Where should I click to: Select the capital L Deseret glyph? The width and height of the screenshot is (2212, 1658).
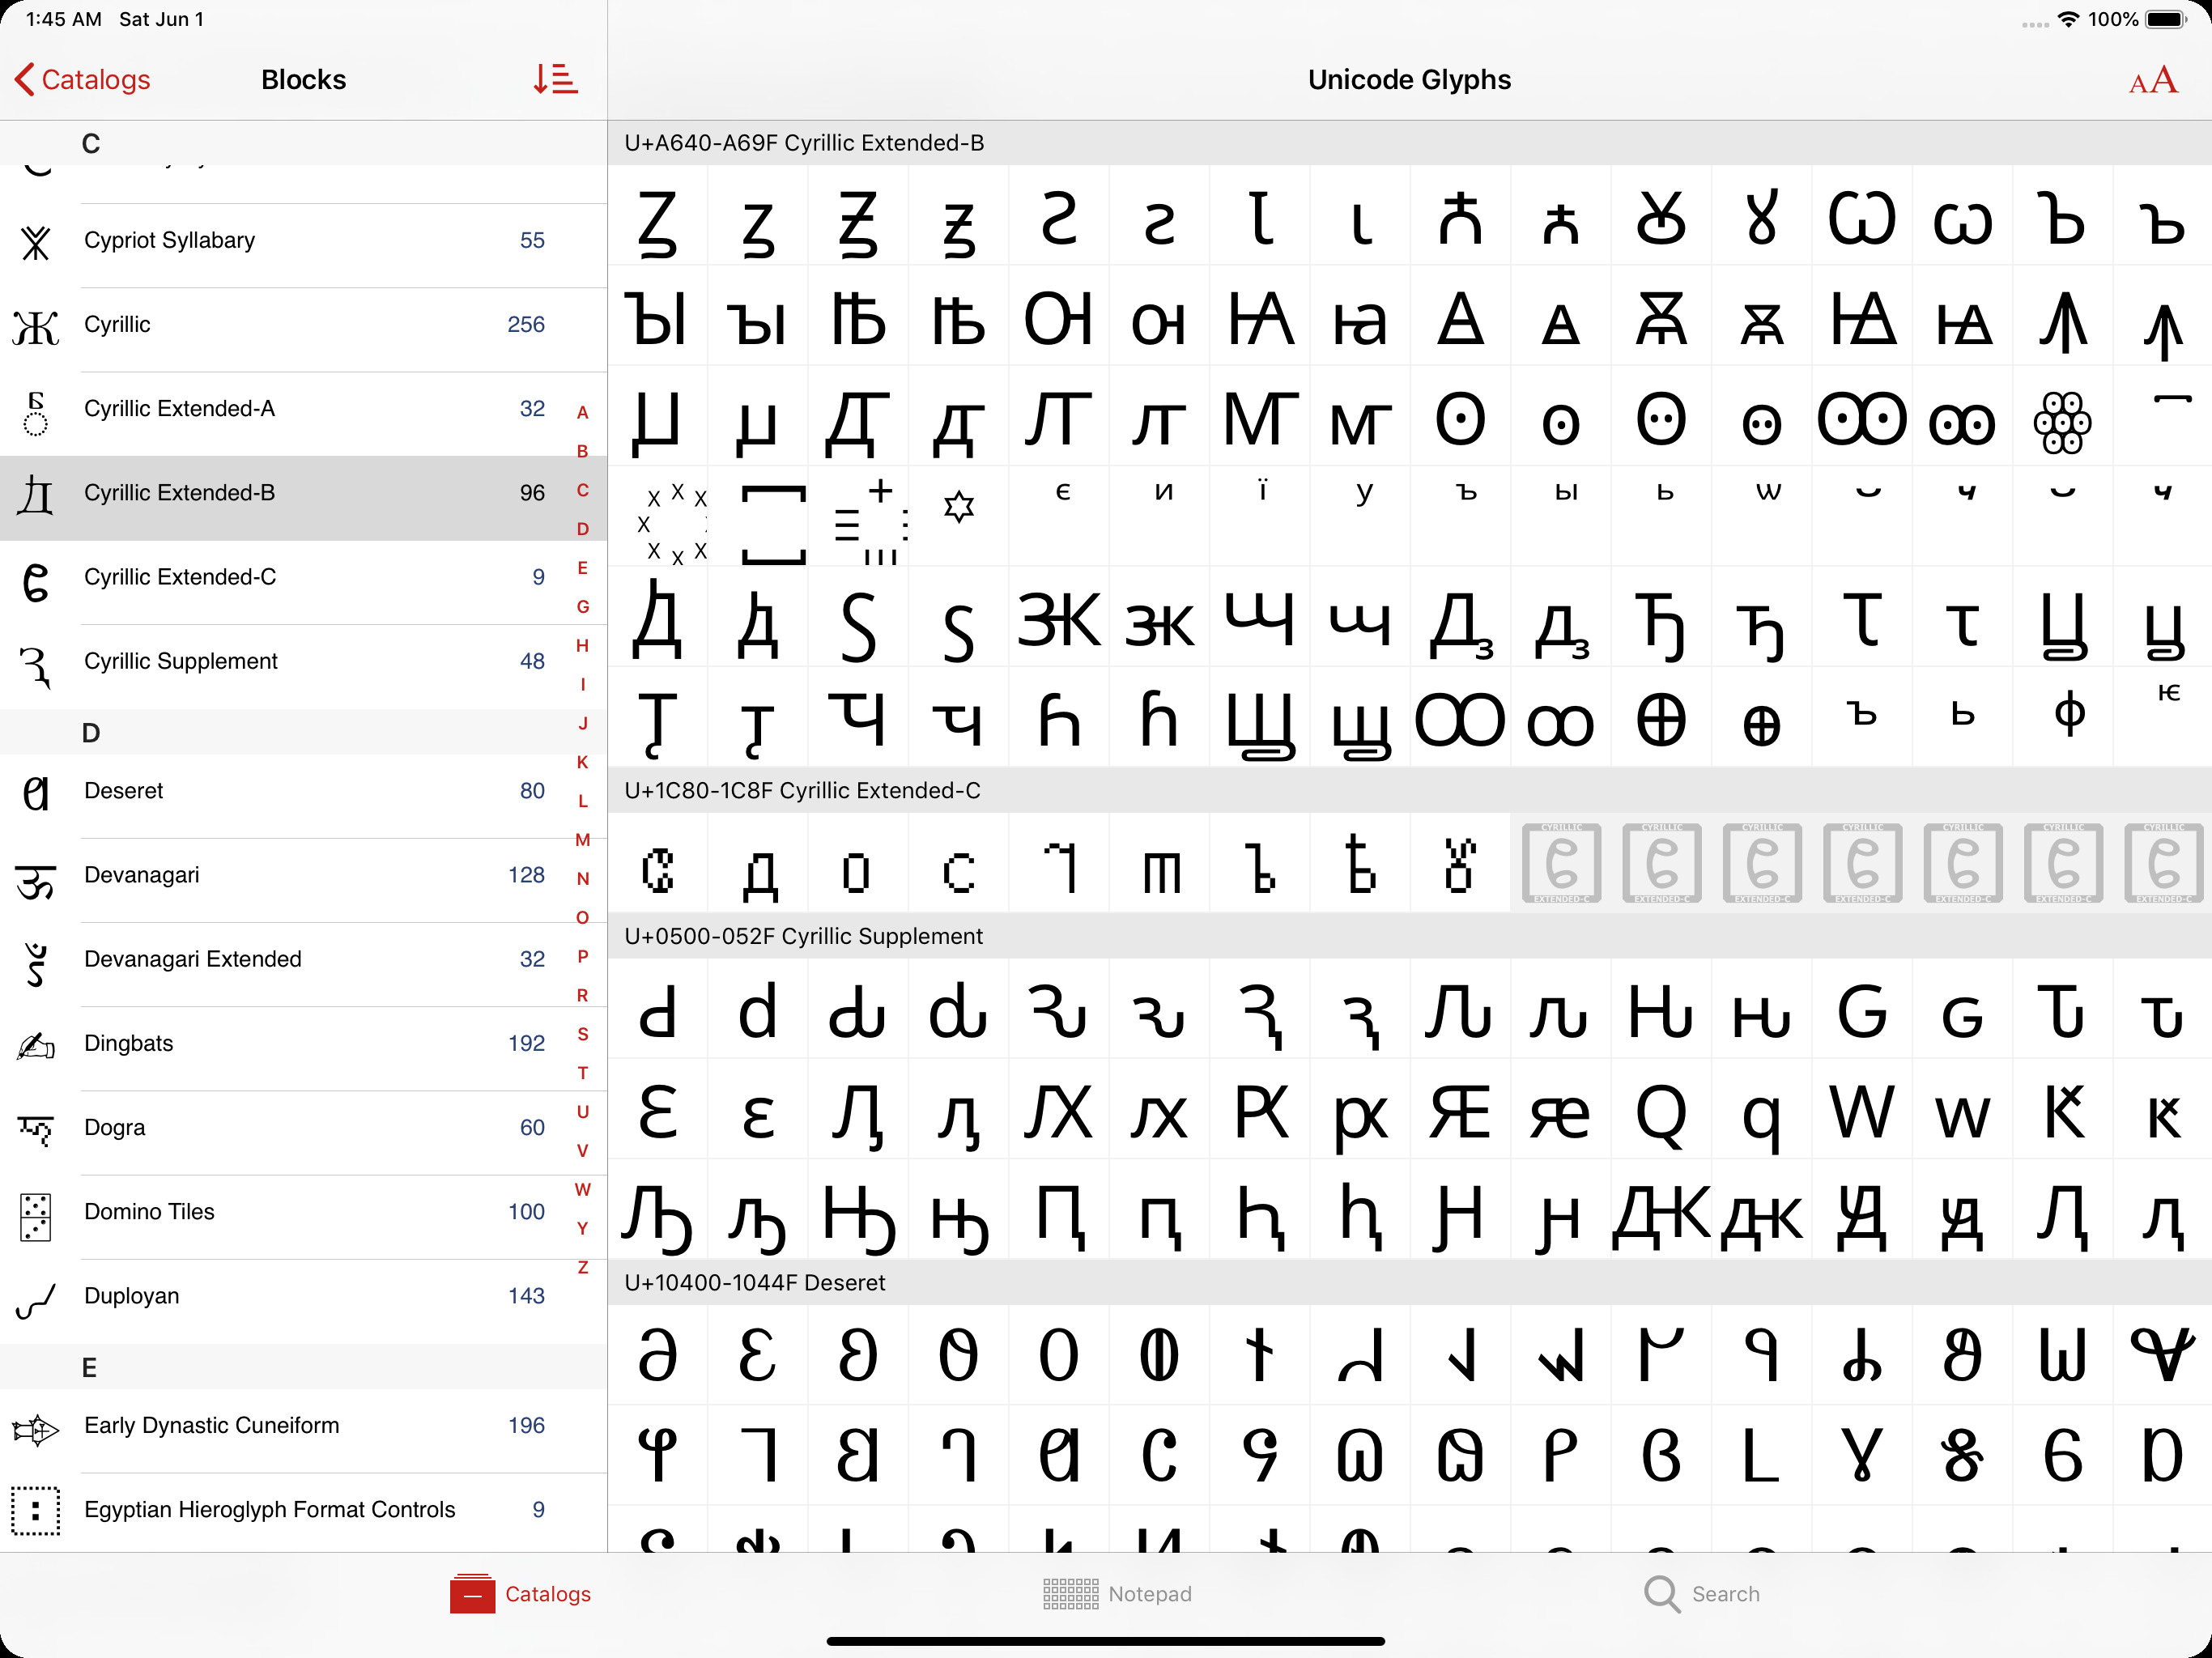point(1761,1455)
